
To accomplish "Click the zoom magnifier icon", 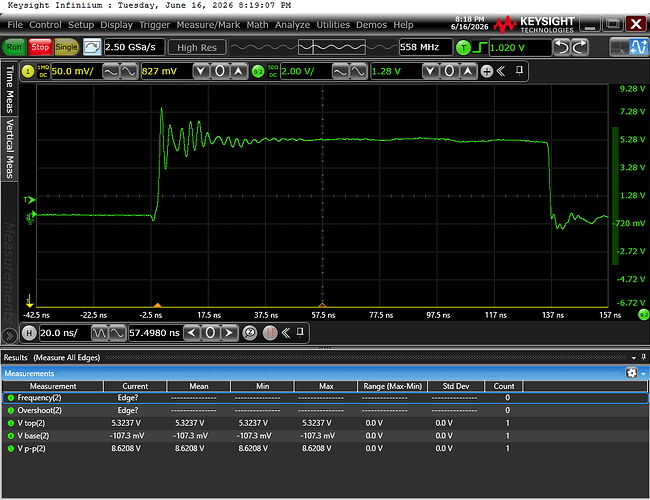I will tap(250, 333).
